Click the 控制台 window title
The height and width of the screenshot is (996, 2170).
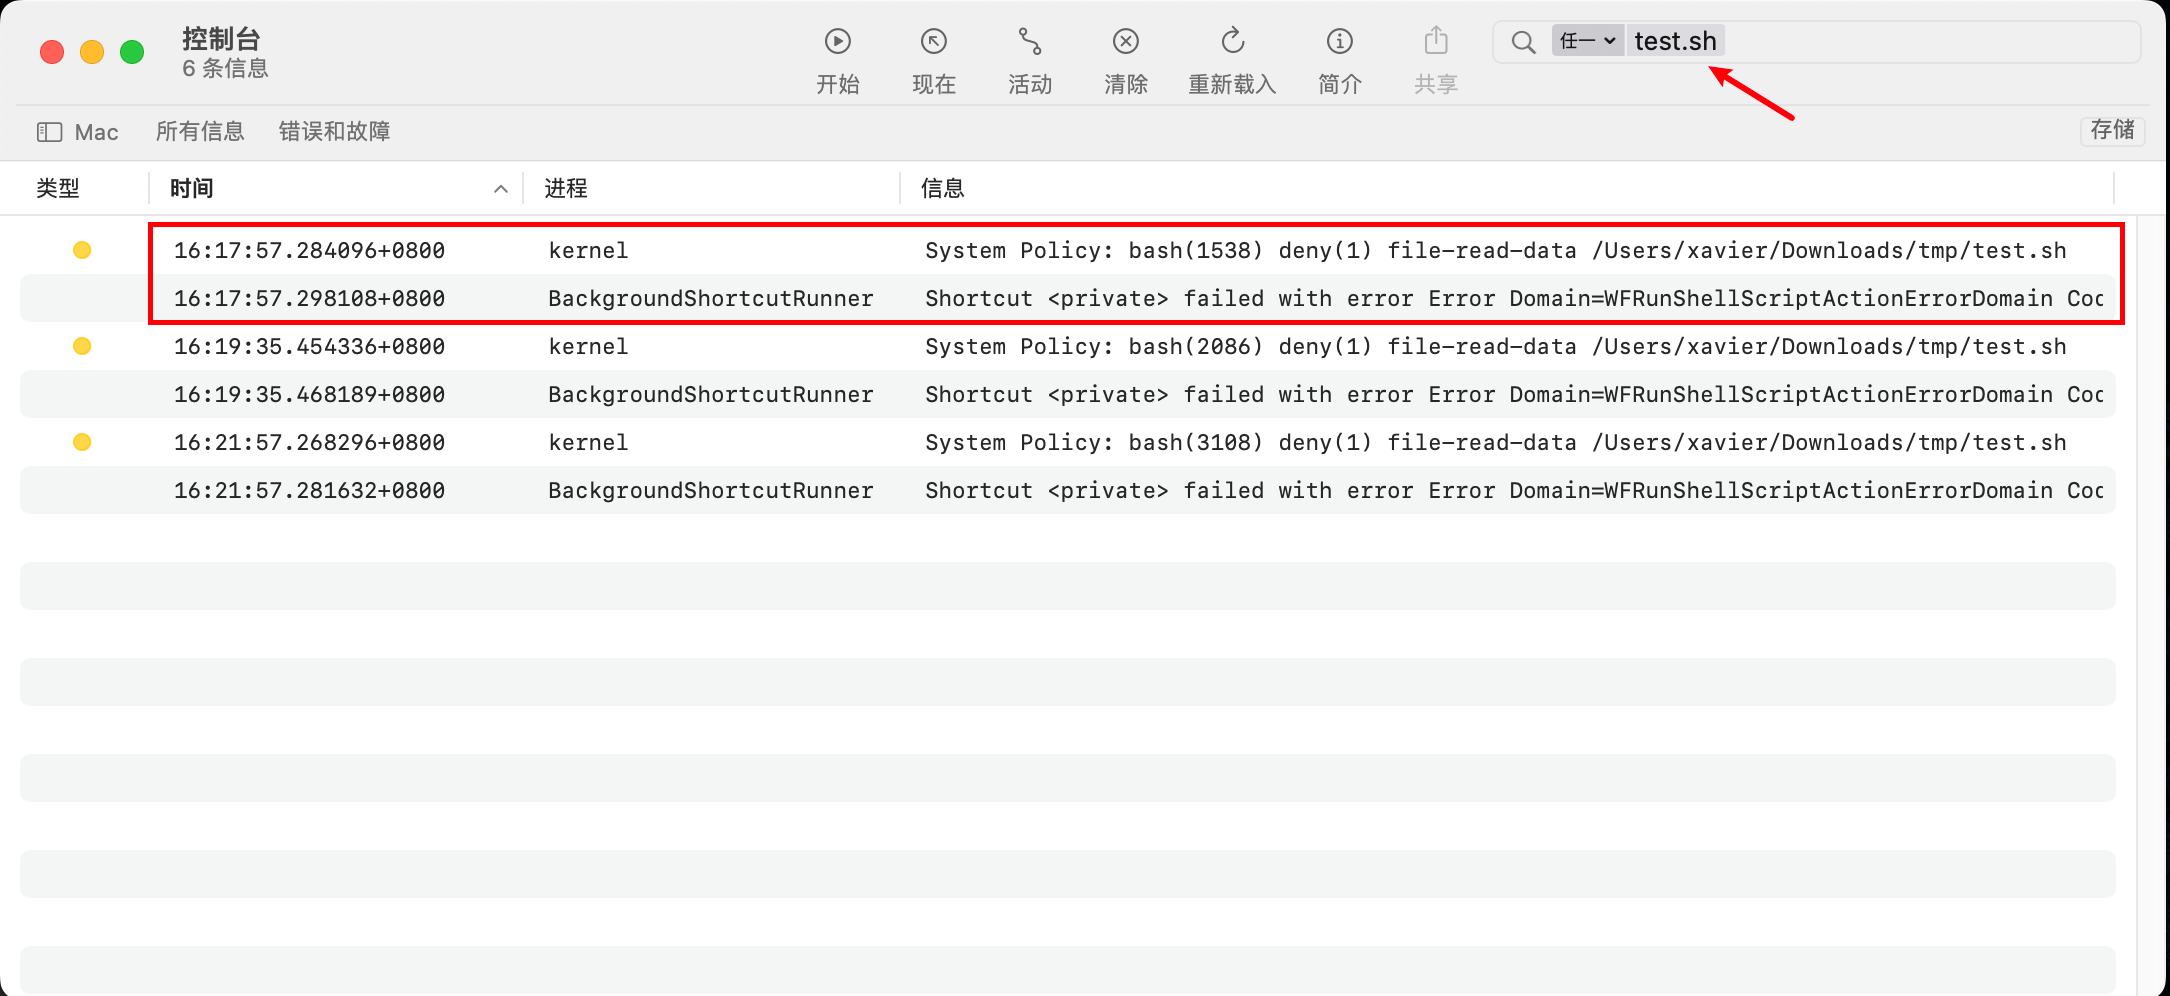point(221,38)
